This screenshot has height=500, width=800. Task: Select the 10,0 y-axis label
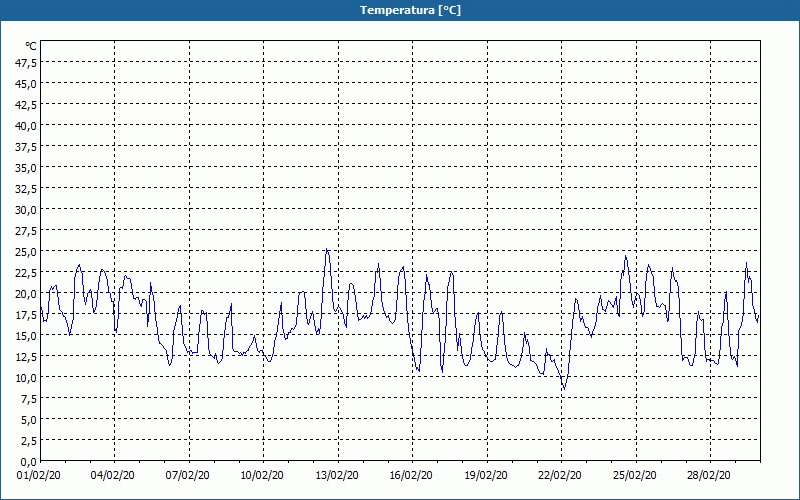click(x=26, y=378)
